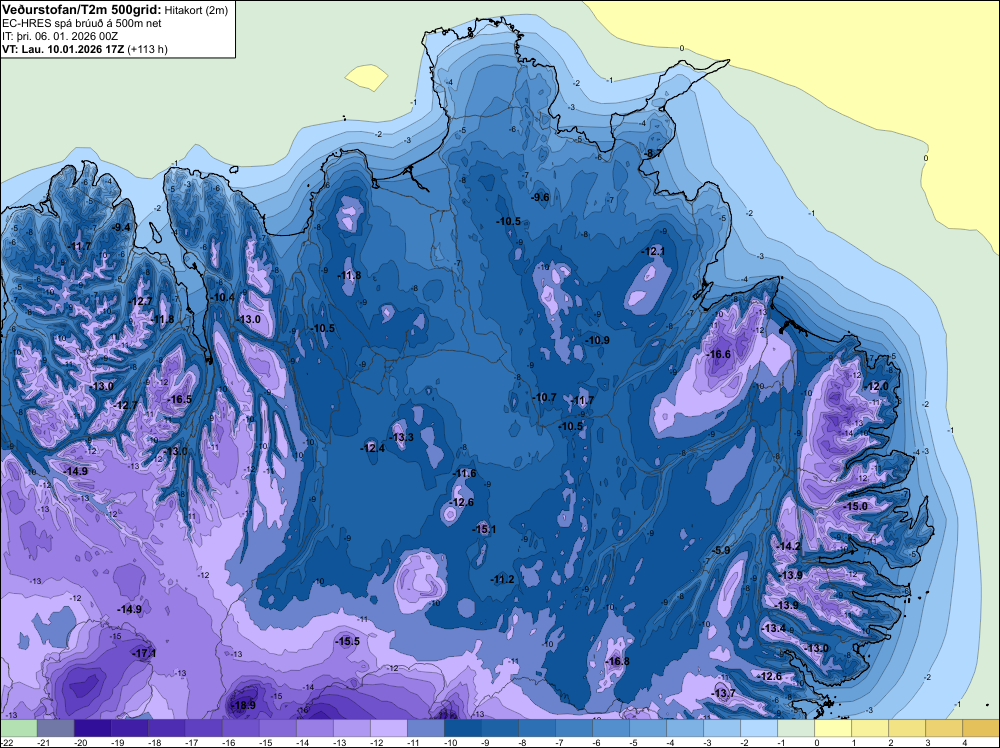Select legend swatch between 2 and 3
The height and width of the screenshot is (748, 1000).
coord(906,728)
